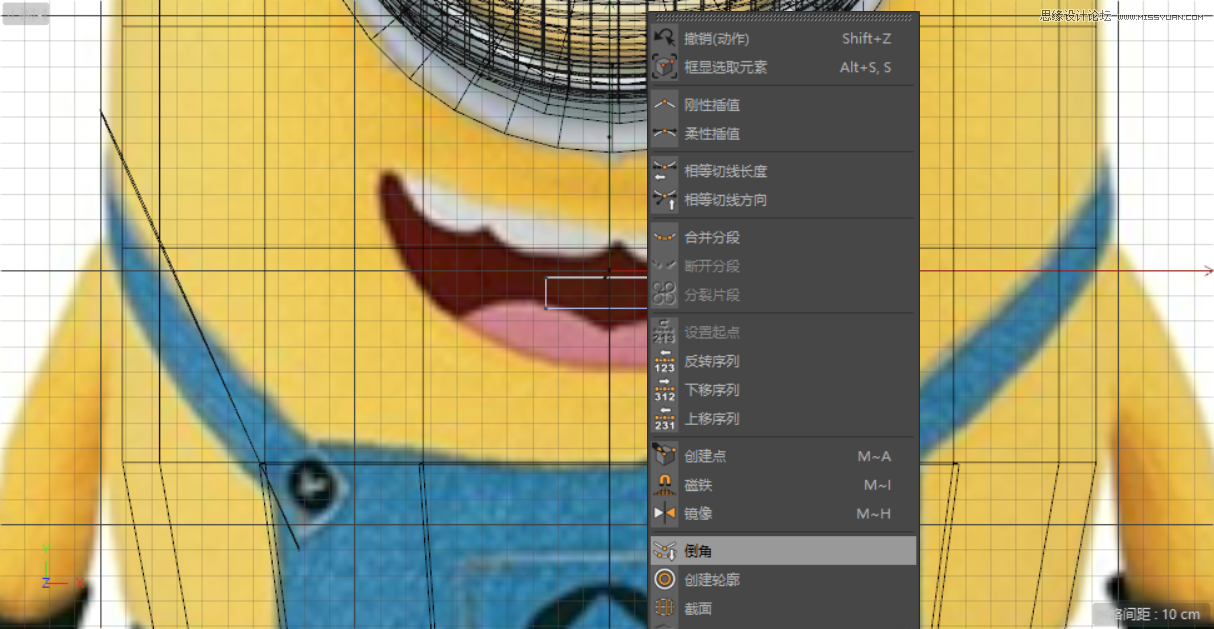Select 上移序列 to shift sequence up
The width and height of the screenshot is (1214, 629).
tap(713, 418)
